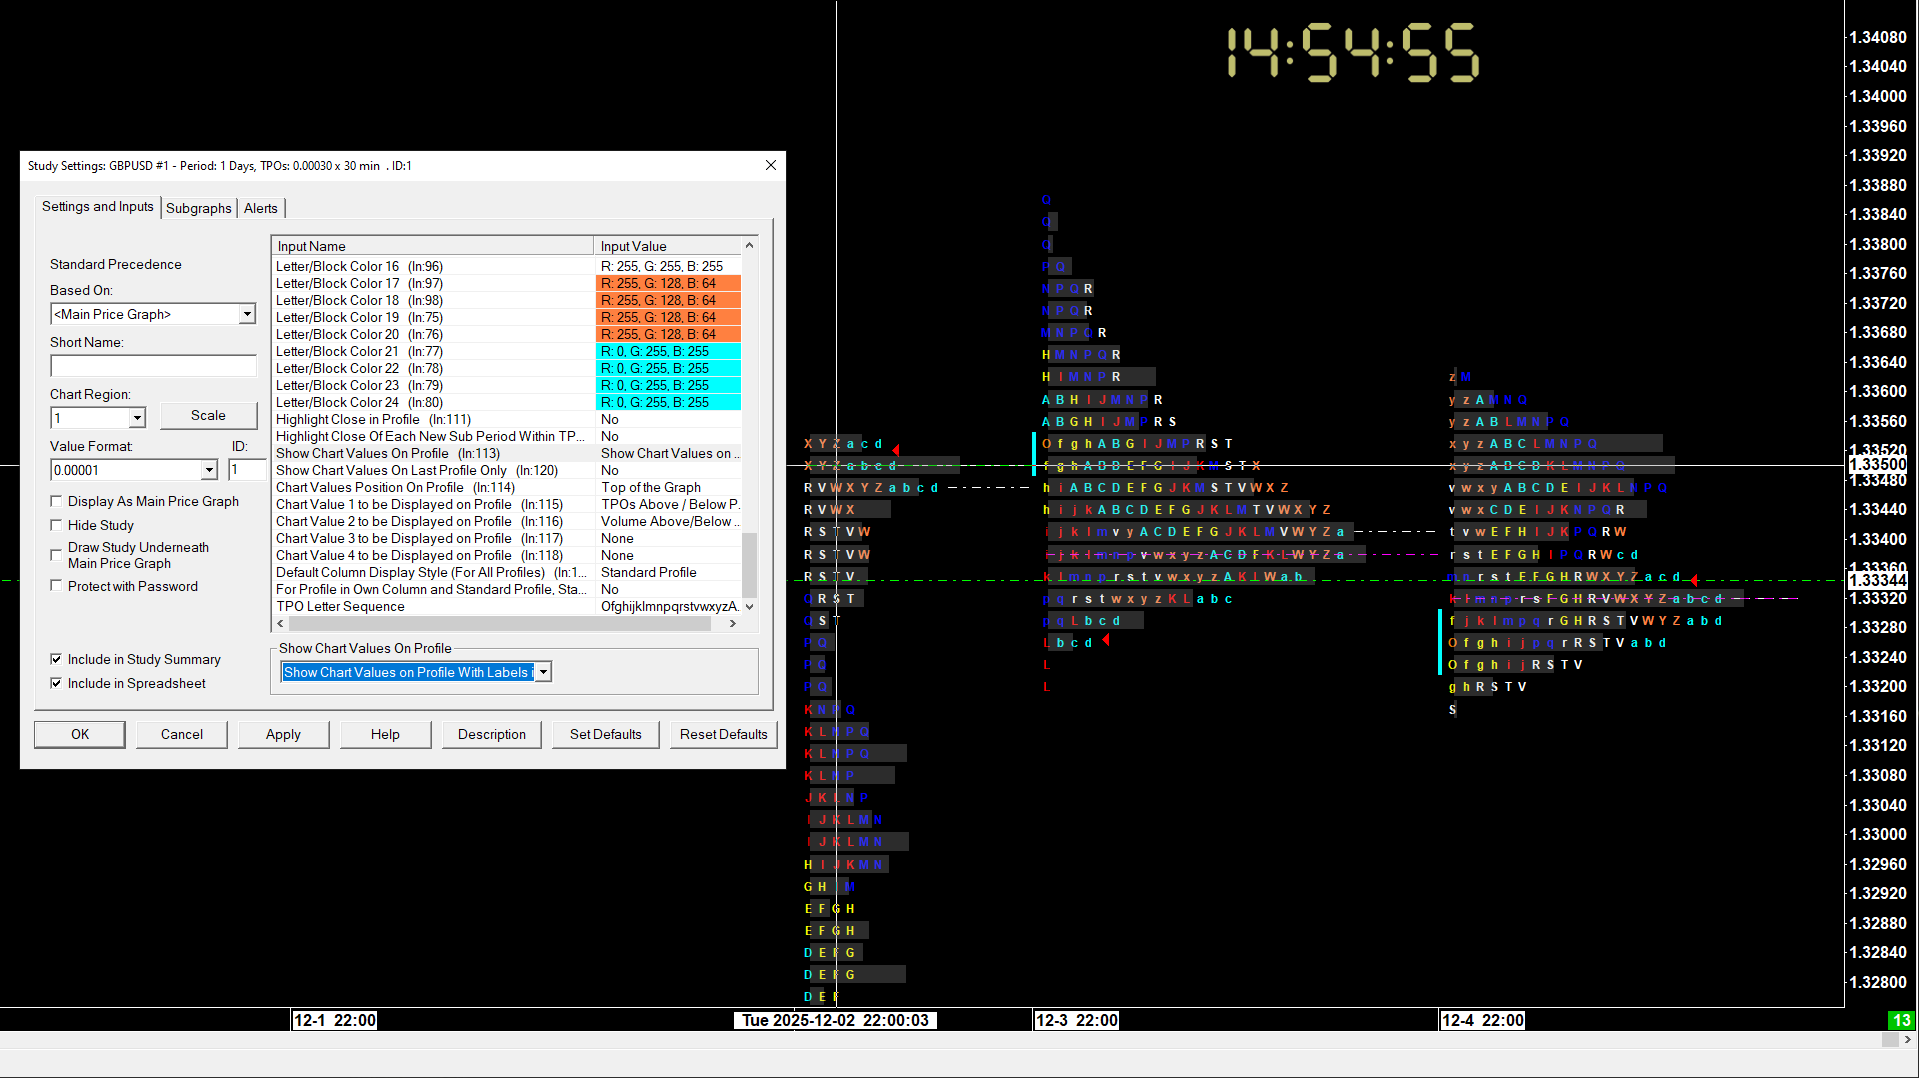
Task: Select the Letter/Block Color 22 row name
Action: [x=359, y=368]
